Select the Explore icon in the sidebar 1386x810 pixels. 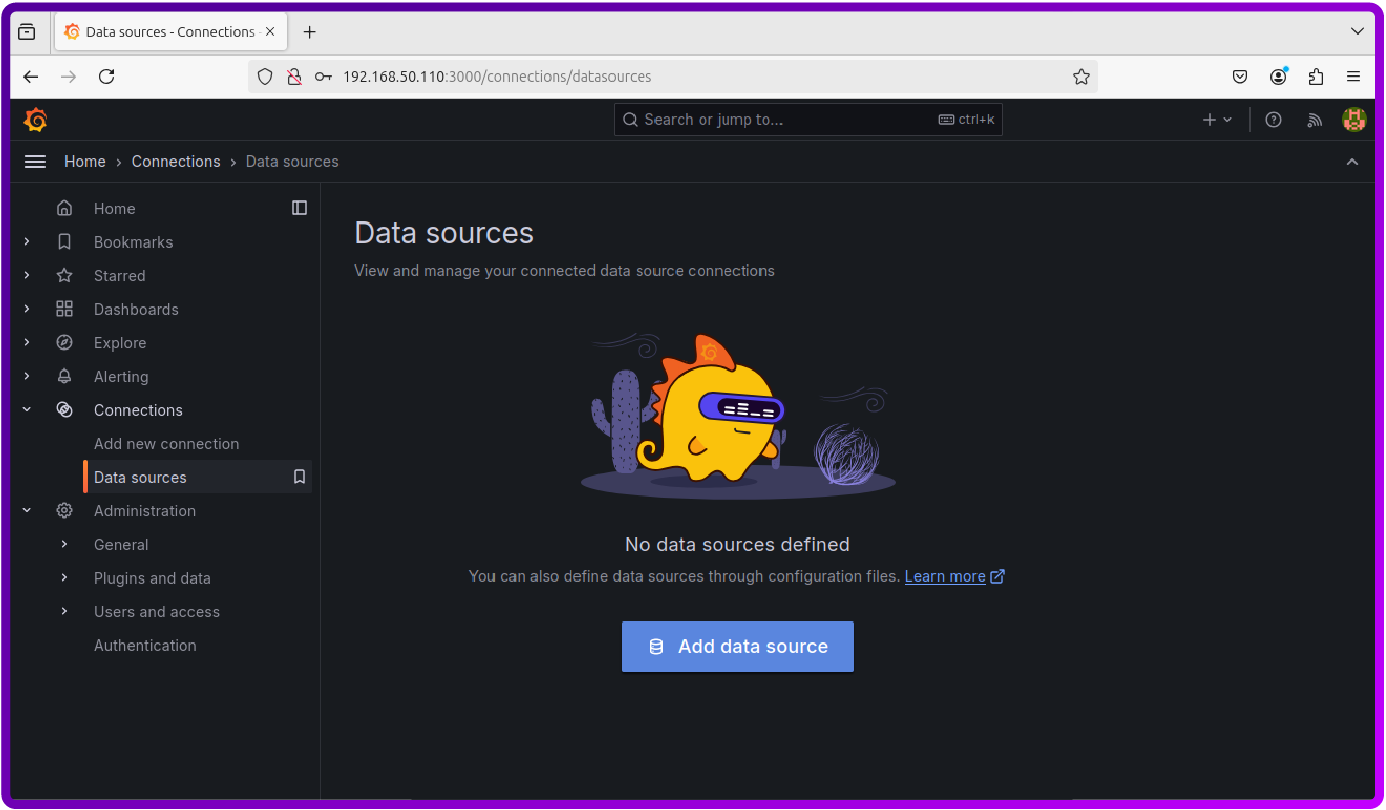pyautogui.click(x=64, y=342)
